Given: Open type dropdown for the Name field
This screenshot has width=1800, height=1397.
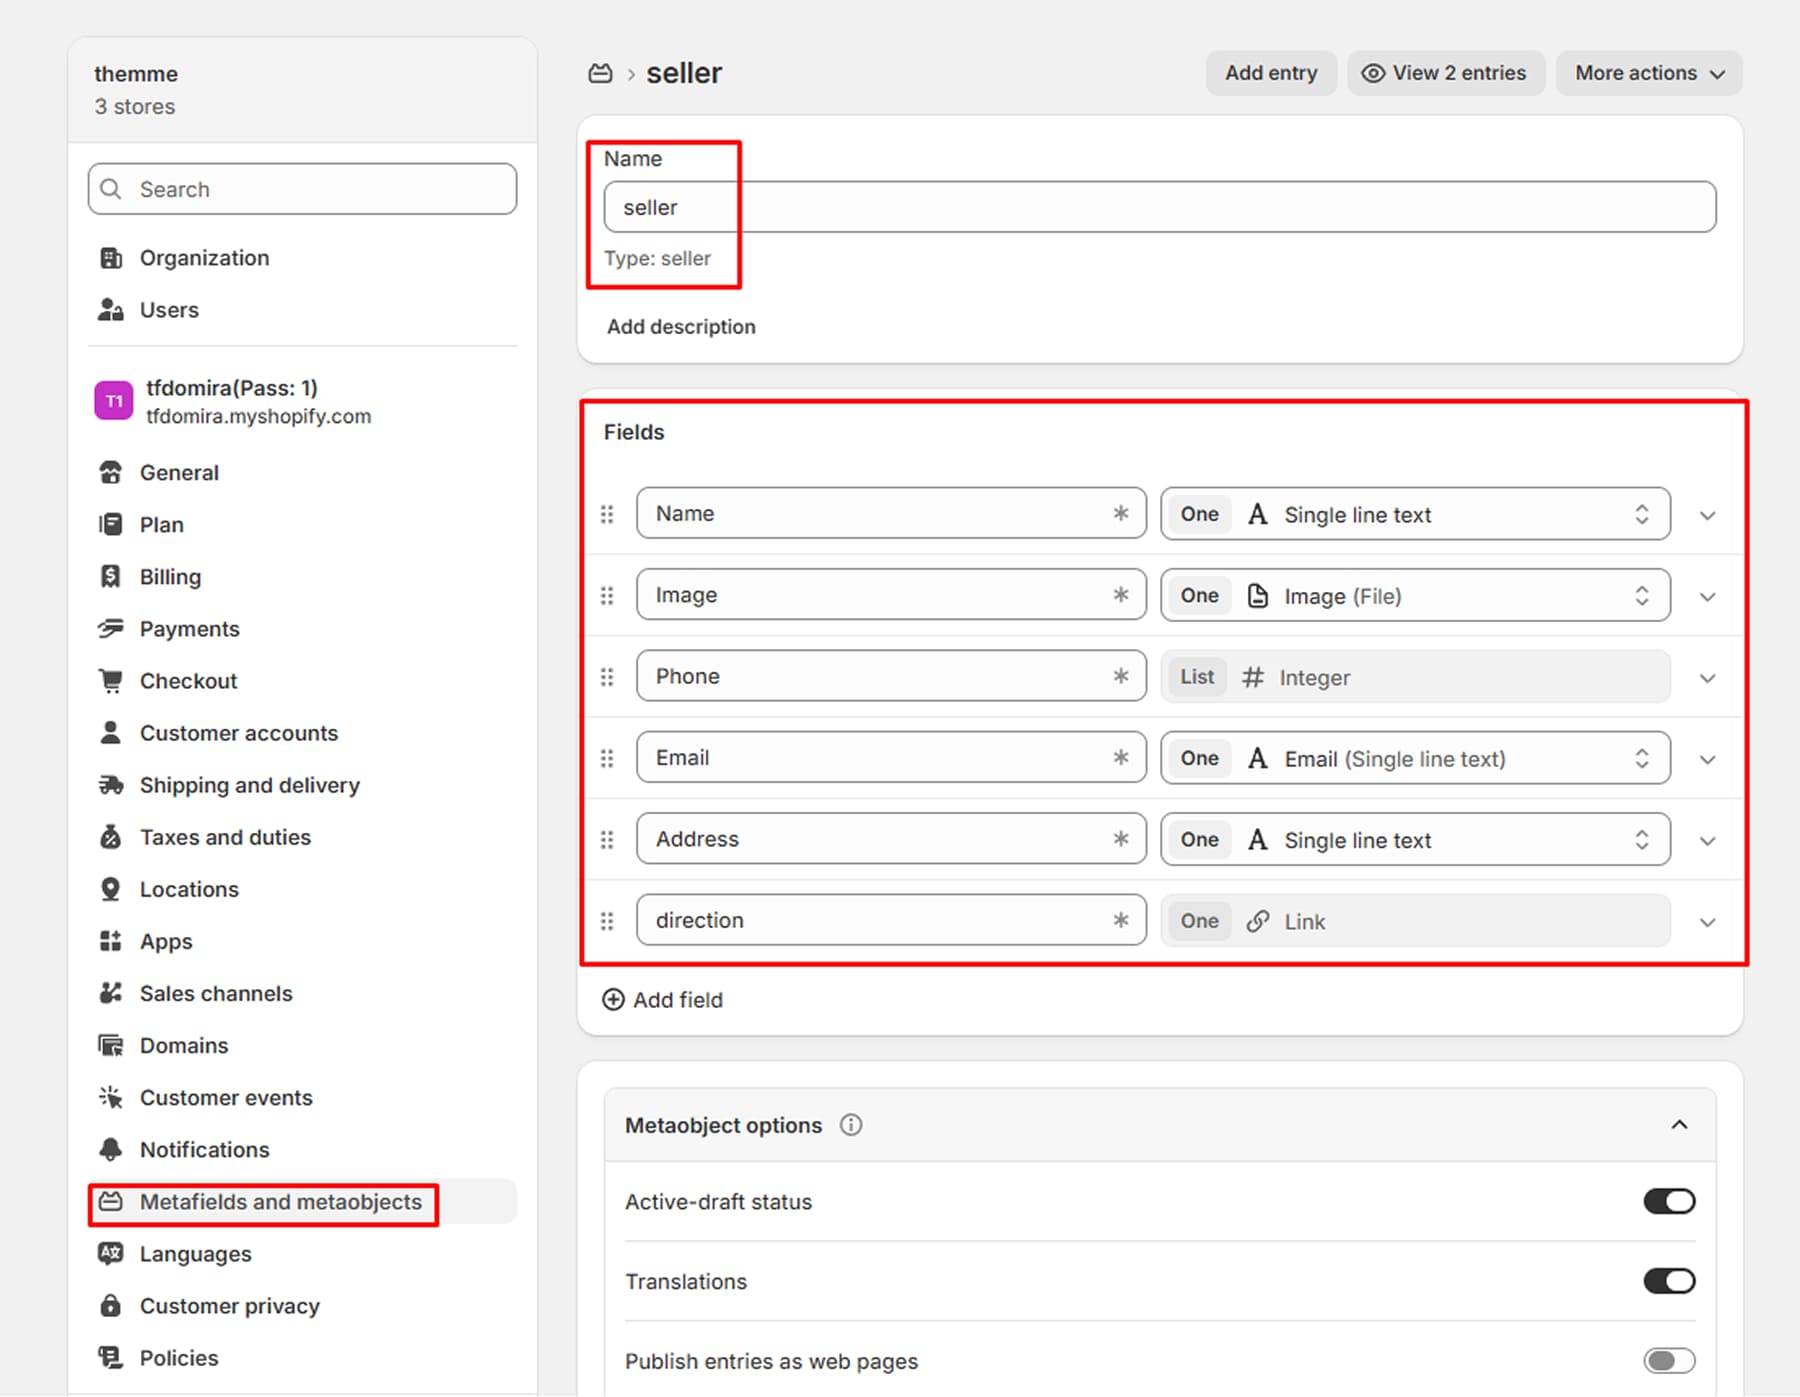Looking at the screenshot, I should [x=1415, y=514].
